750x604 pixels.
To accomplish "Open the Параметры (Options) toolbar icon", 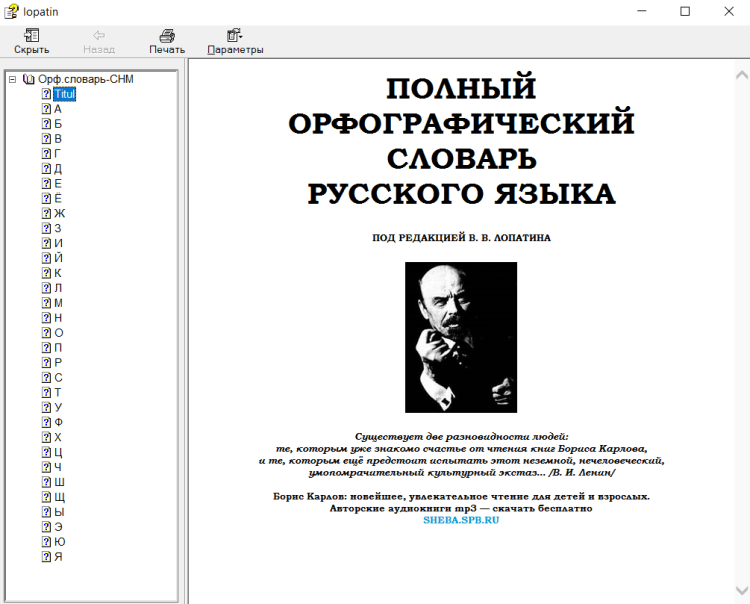I will [235, 35].
